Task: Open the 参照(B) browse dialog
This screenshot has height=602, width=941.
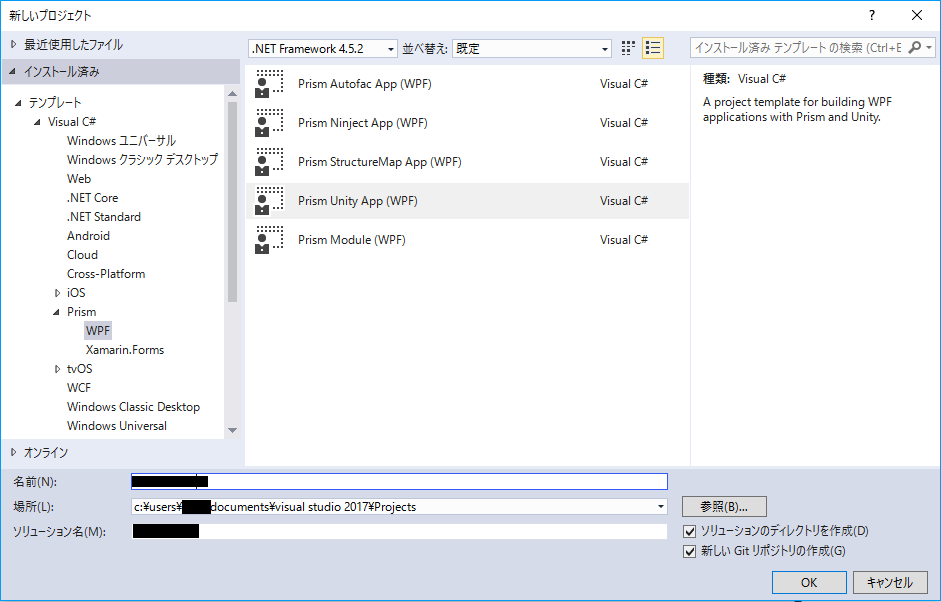Action: [x=723, y=506]
